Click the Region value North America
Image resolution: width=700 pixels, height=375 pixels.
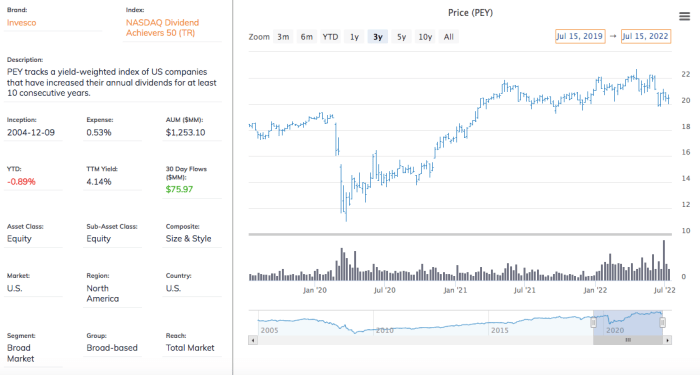click(x=103, y=294)
